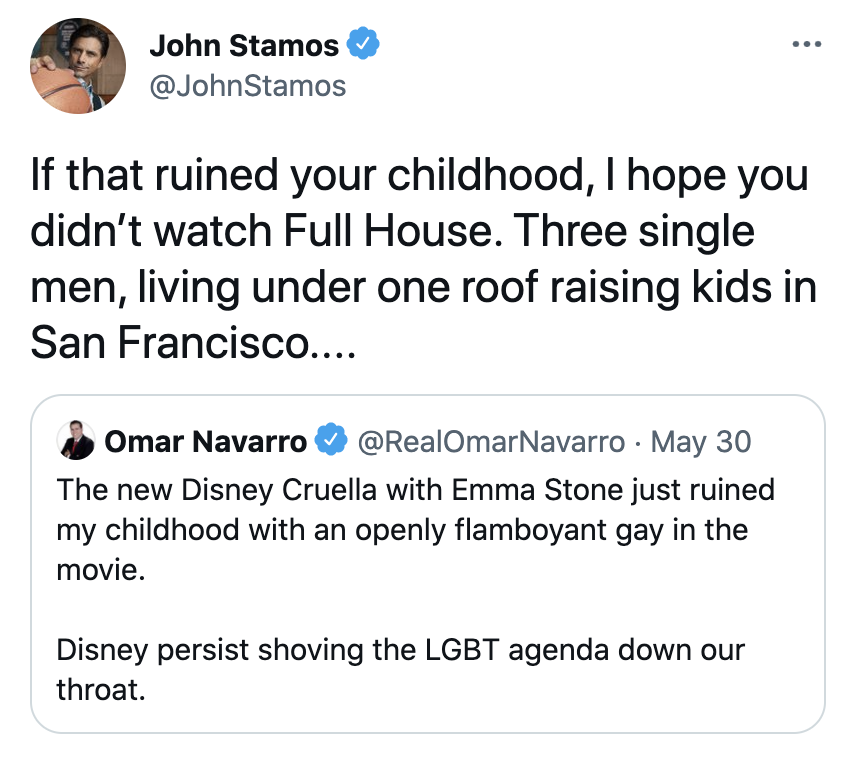Click the main tweet text about Full House
Screen dimensions: 856x758
click(x=423, y=258)
